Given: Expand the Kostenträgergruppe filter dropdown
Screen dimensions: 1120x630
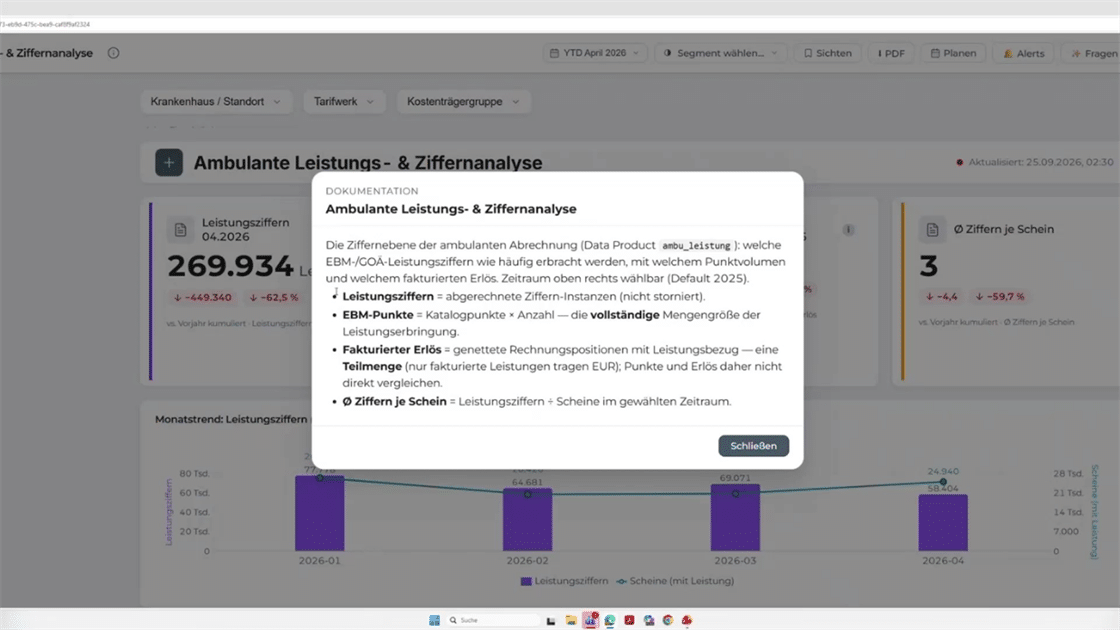Looking at the screenshot, I should tap(463, 101).
